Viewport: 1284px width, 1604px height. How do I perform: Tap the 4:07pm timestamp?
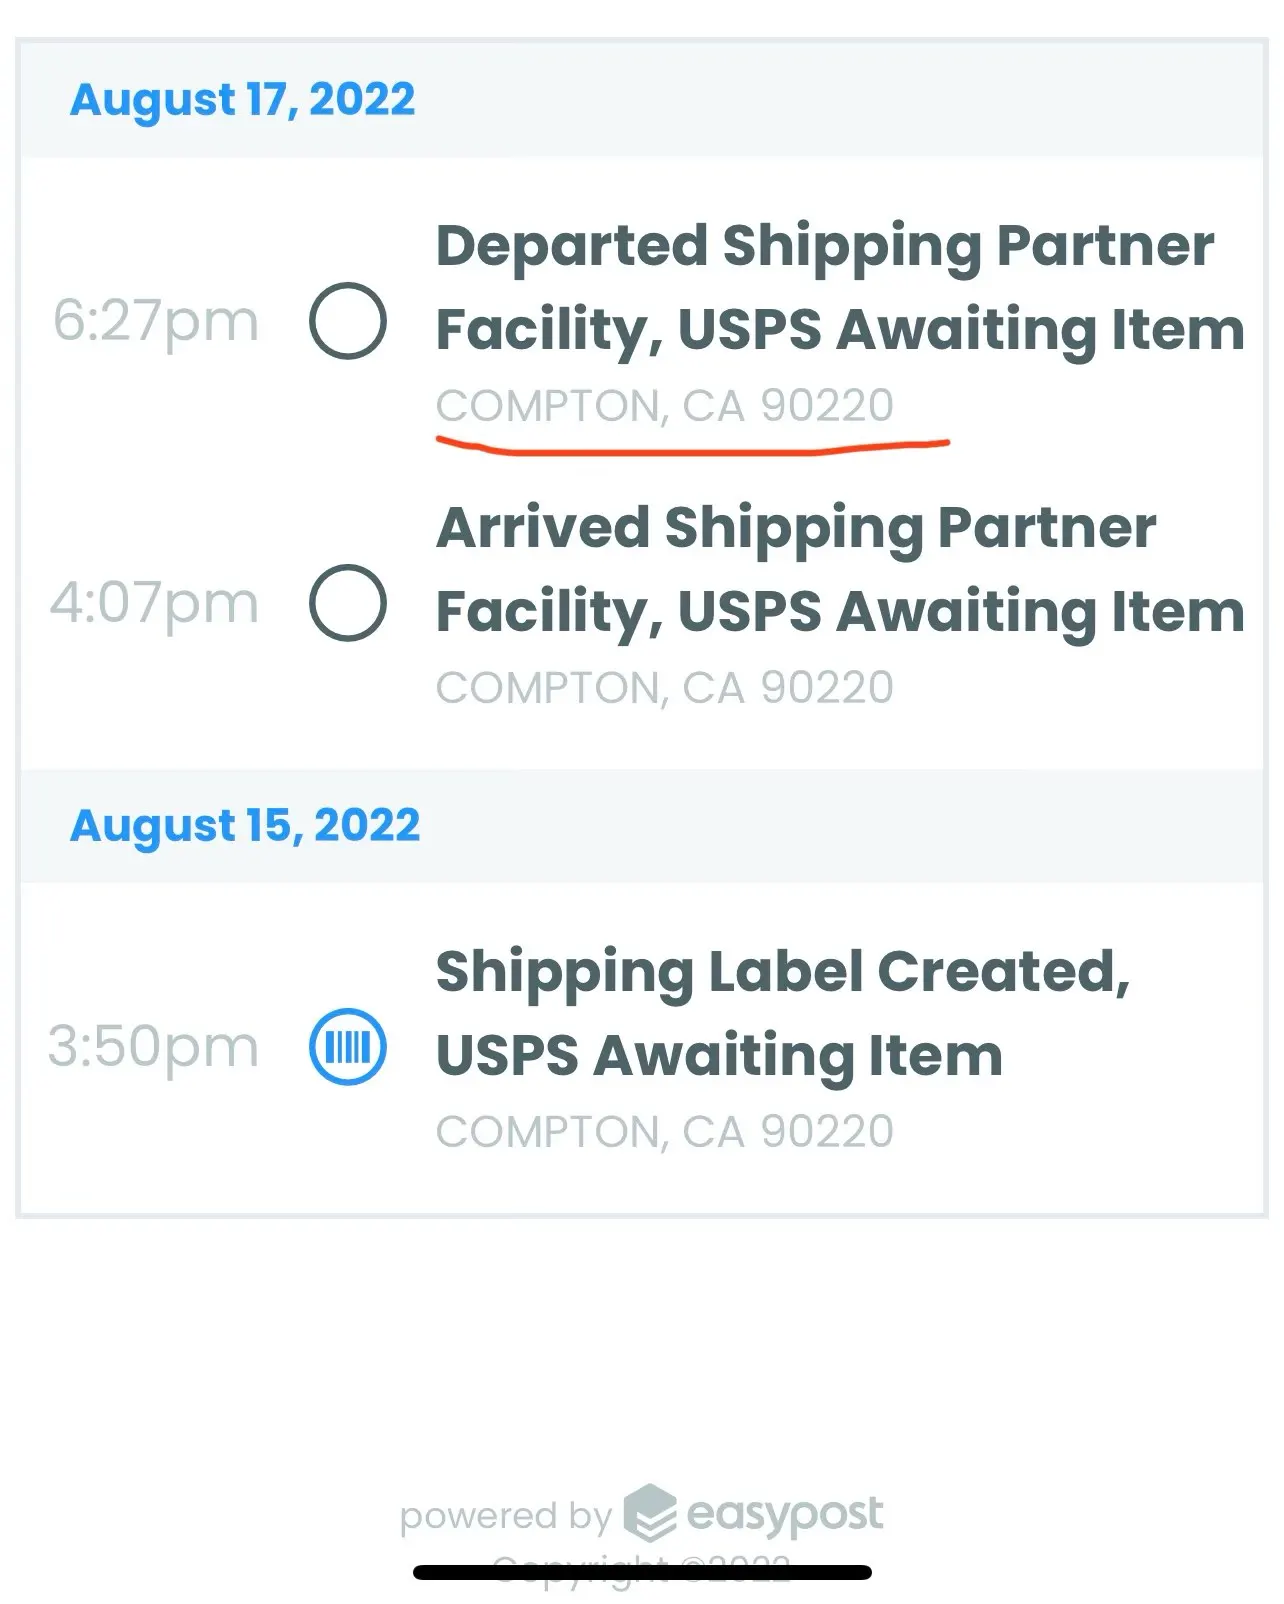pos(155,603)
